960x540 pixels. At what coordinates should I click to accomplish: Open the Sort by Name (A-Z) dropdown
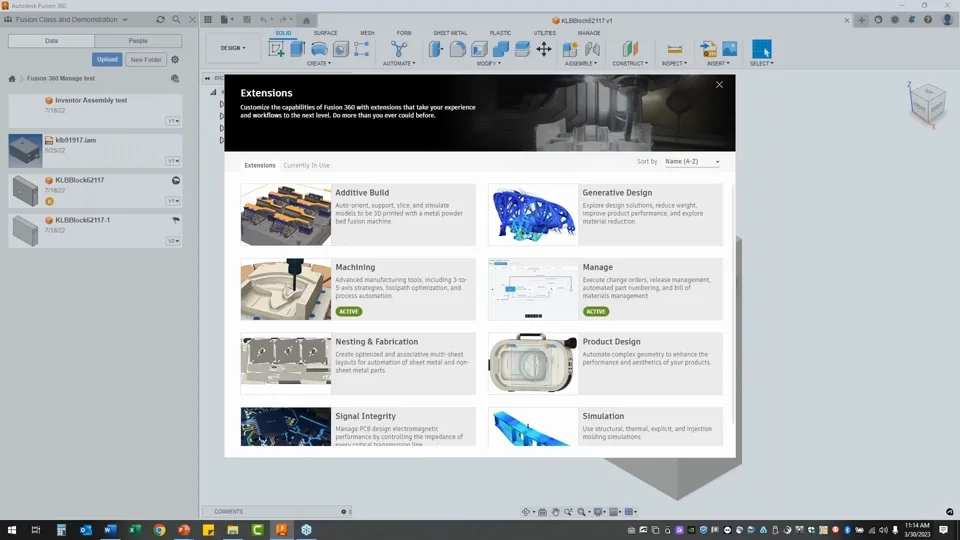692,161
